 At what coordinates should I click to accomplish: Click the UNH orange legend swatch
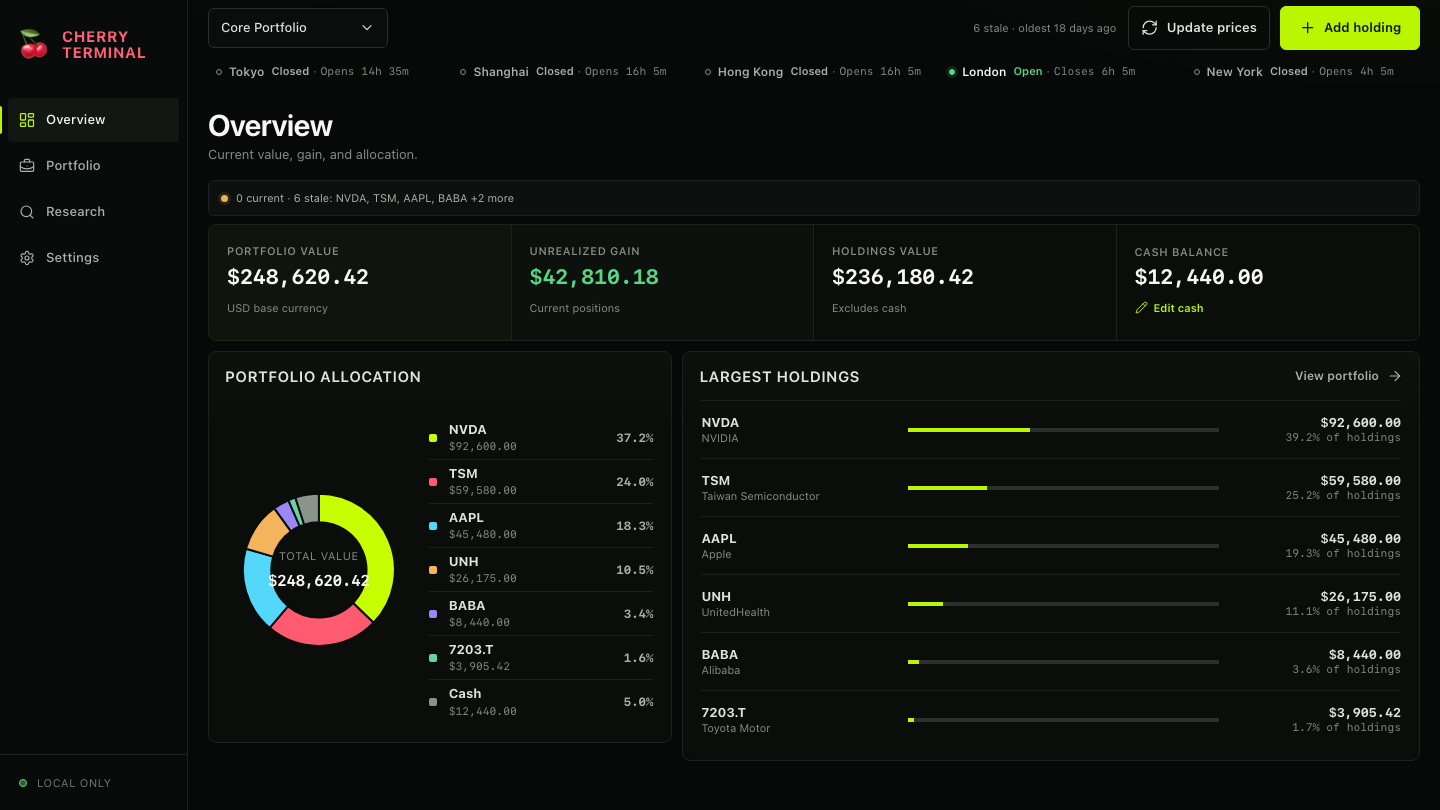pyautogui.click(x=433, y=570)
